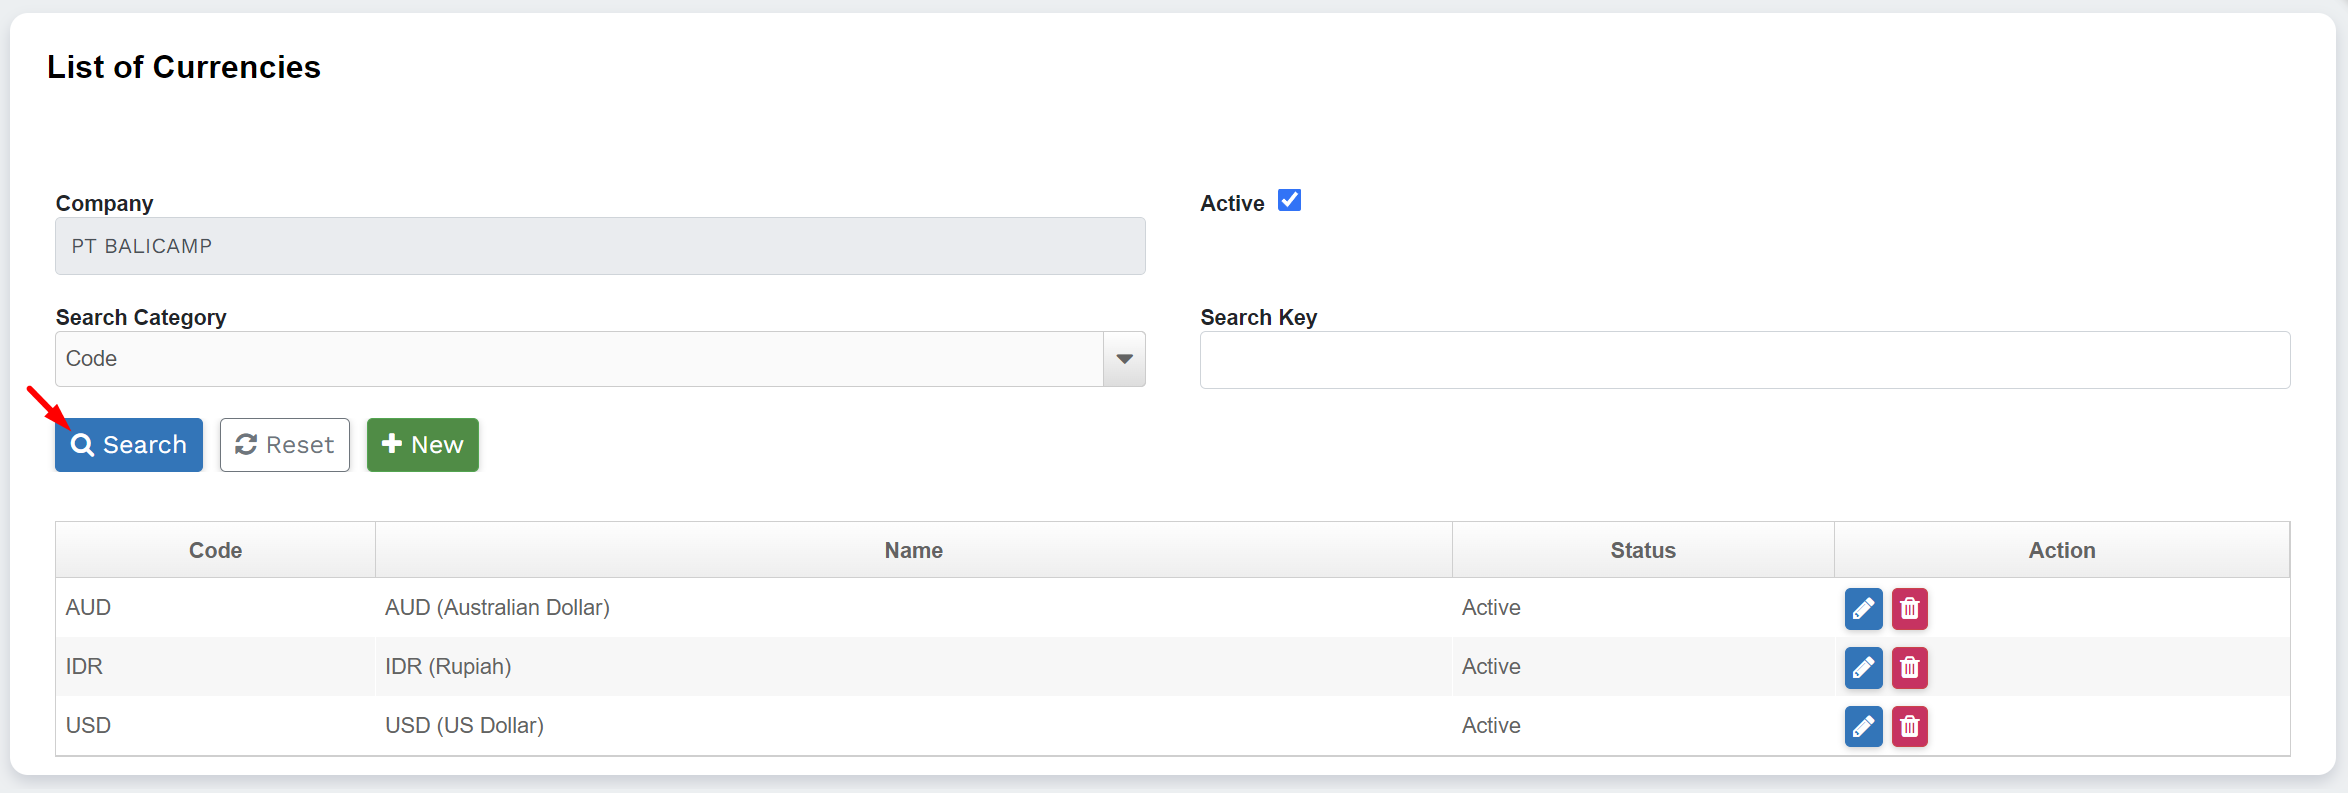
Task: Edit the AUD currency row
Action: pos(1863,609)
